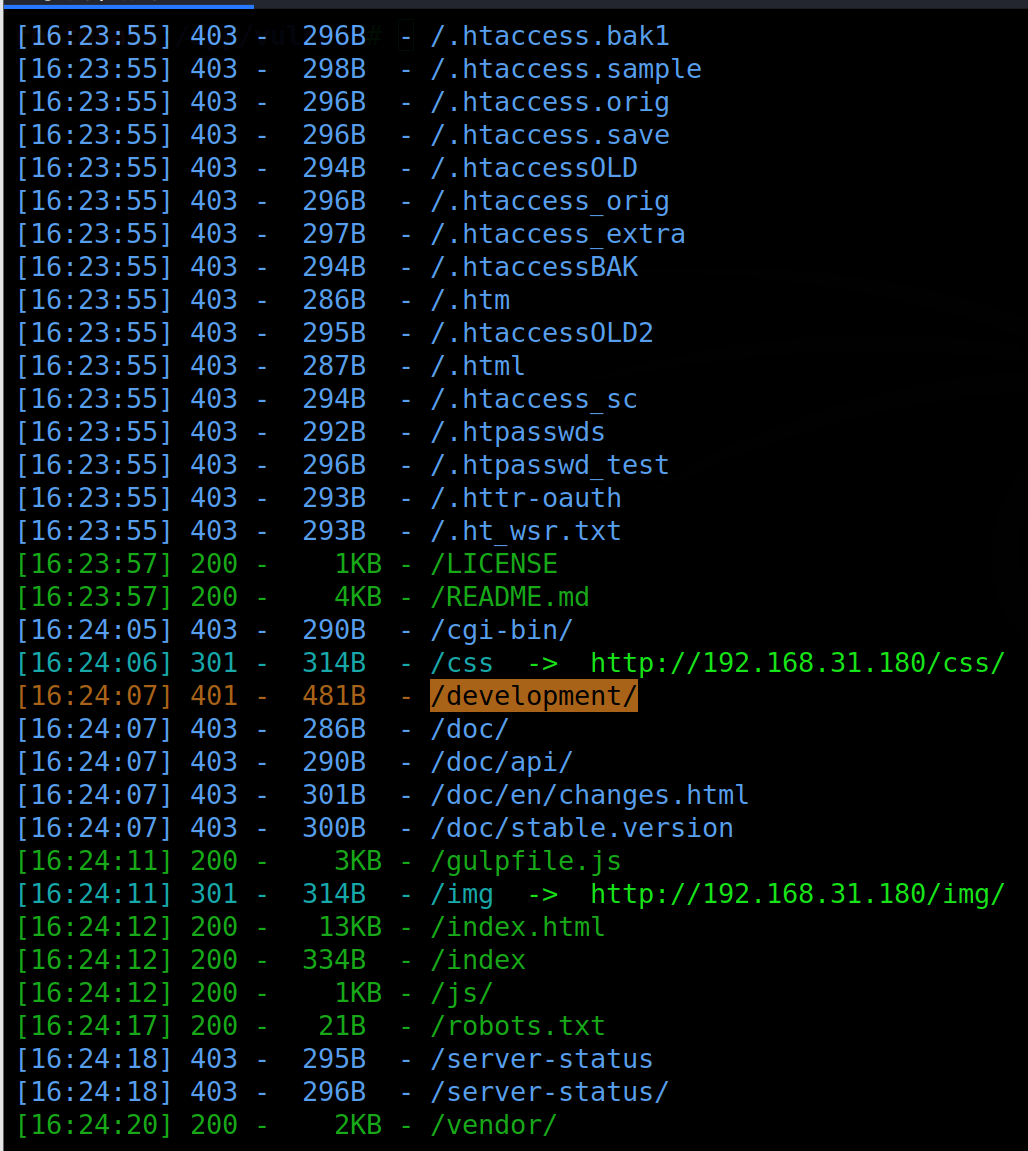Click the /.htaccess.orig entry
The image size is (1028, 1151).
(x=550, y=102)
